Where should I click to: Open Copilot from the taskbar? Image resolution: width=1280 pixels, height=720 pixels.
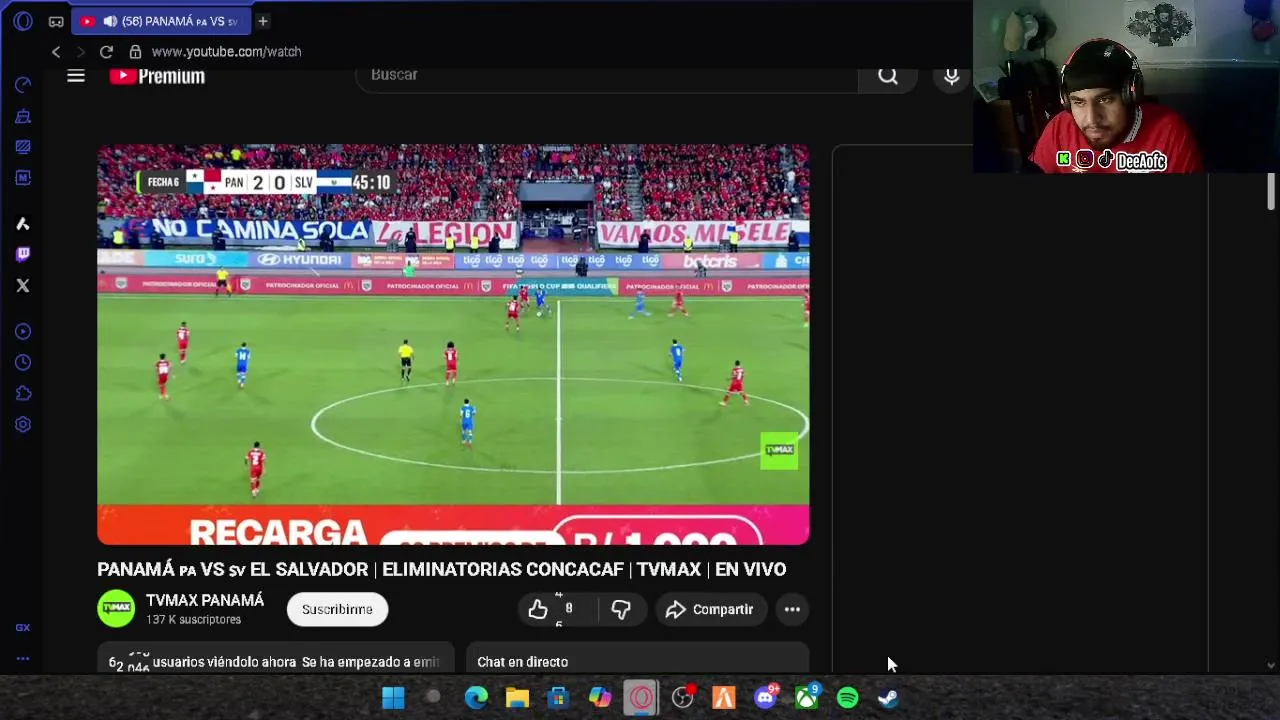coord(600,698)
